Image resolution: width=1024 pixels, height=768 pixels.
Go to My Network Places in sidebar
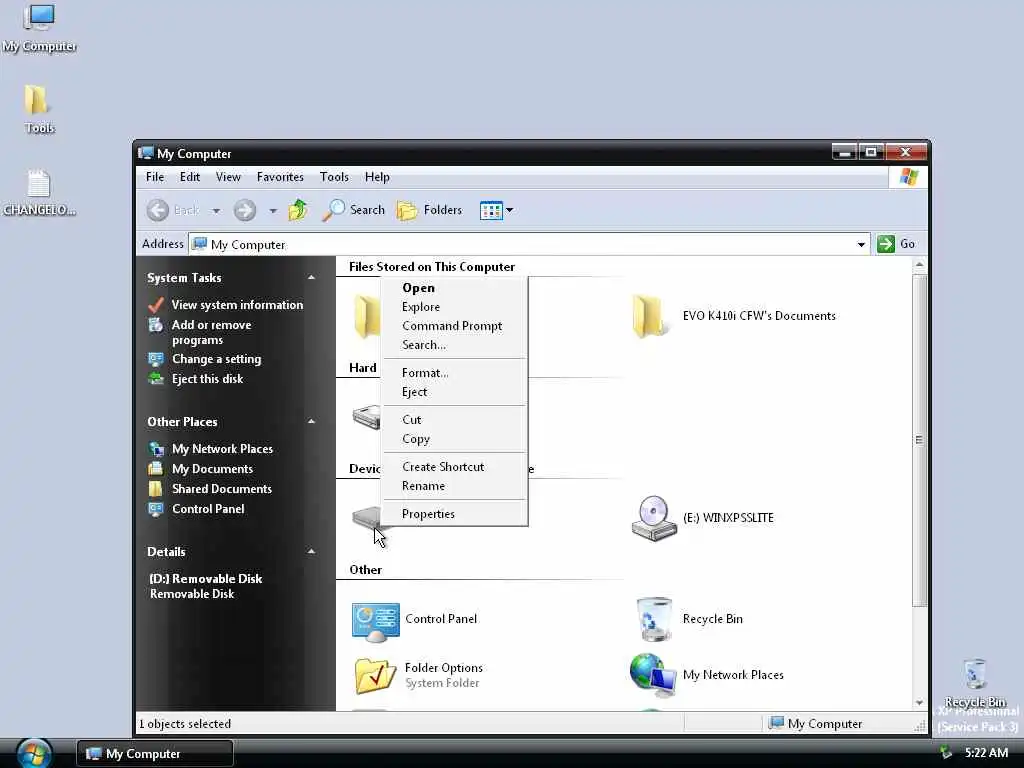(222, 449)
